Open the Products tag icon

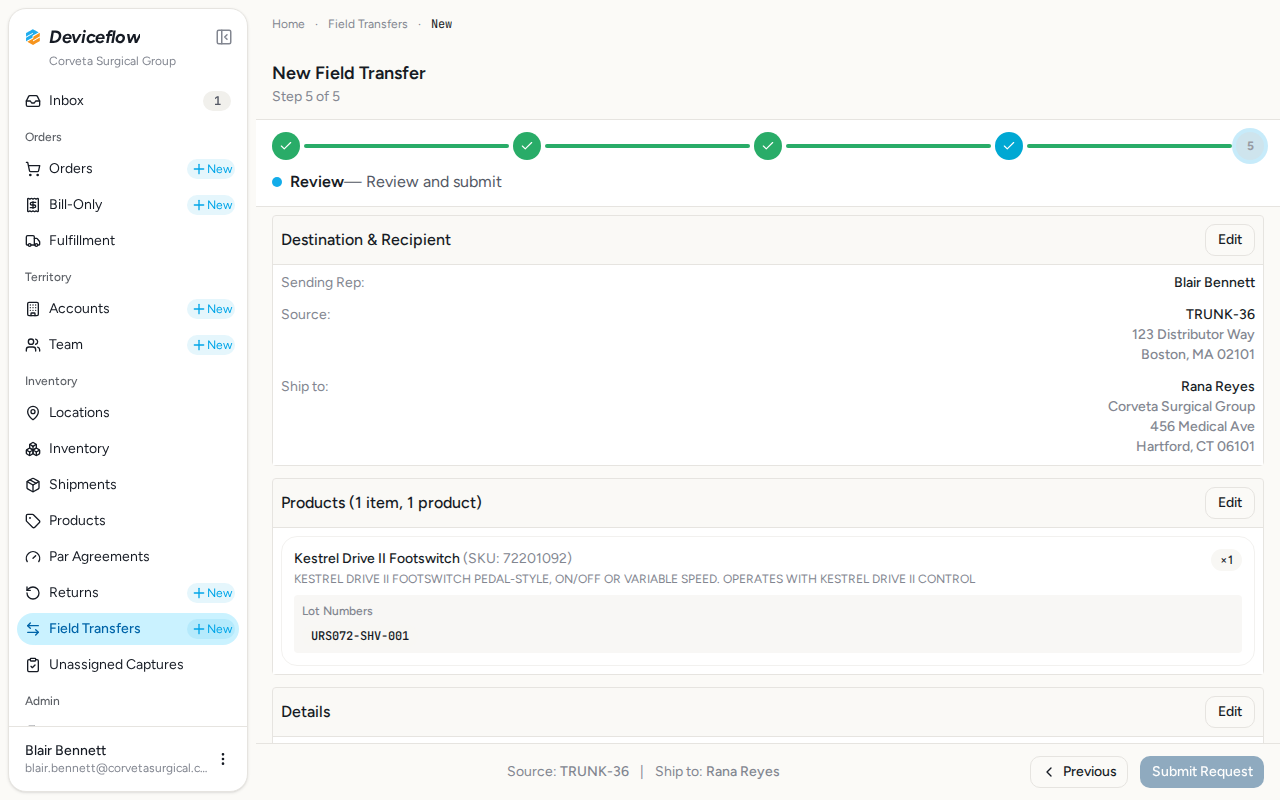[33, 521]
